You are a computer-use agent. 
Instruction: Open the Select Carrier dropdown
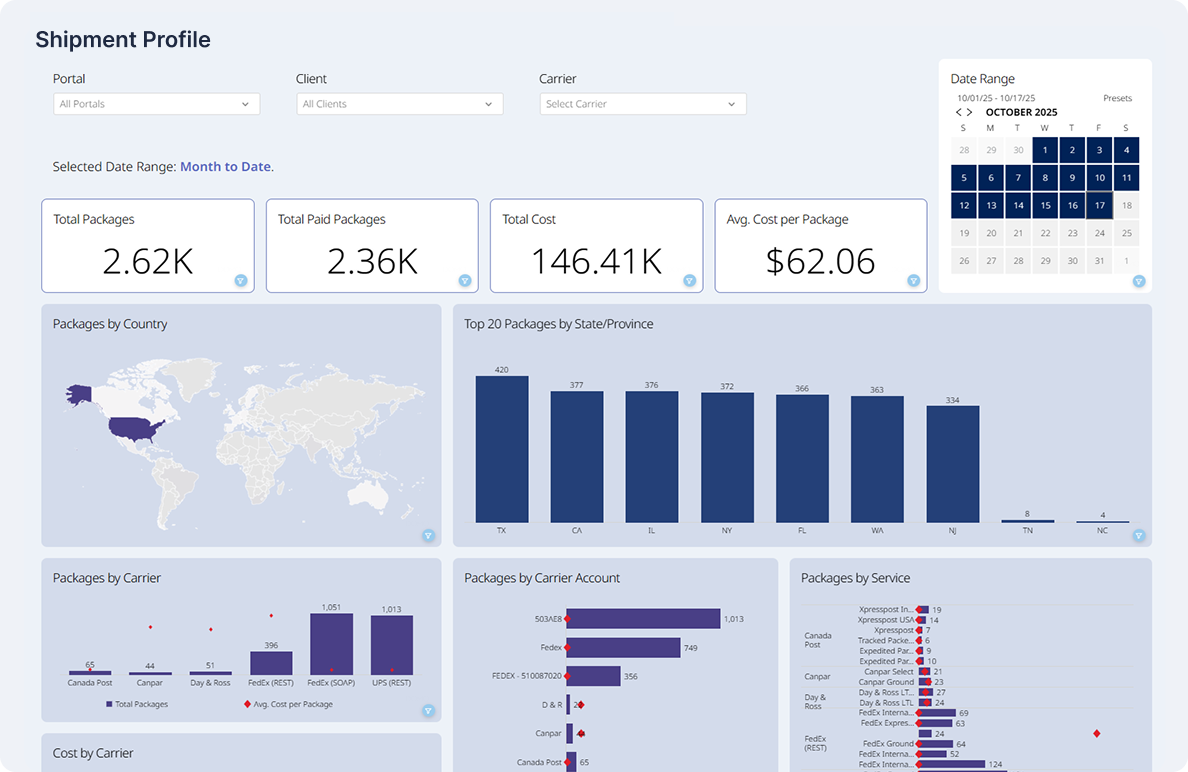[642, 104]
